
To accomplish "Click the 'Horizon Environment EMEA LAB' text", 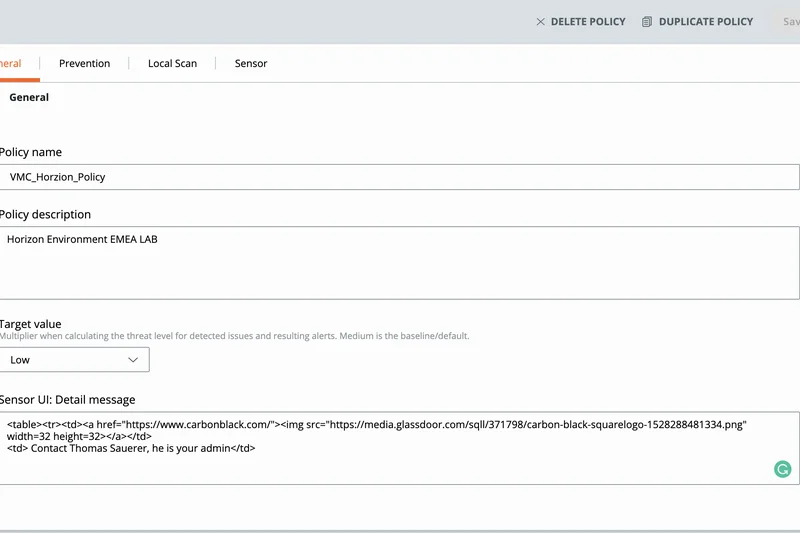I will (x=82, y=239).
